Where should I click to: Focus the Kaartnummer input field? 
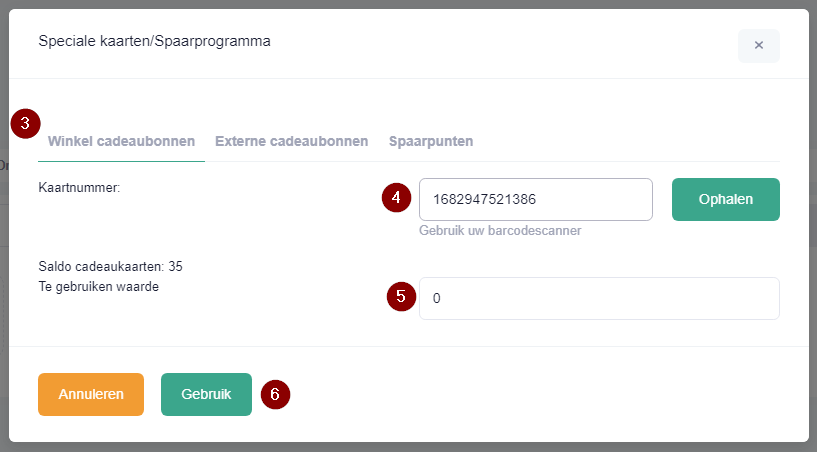(536, 200)
